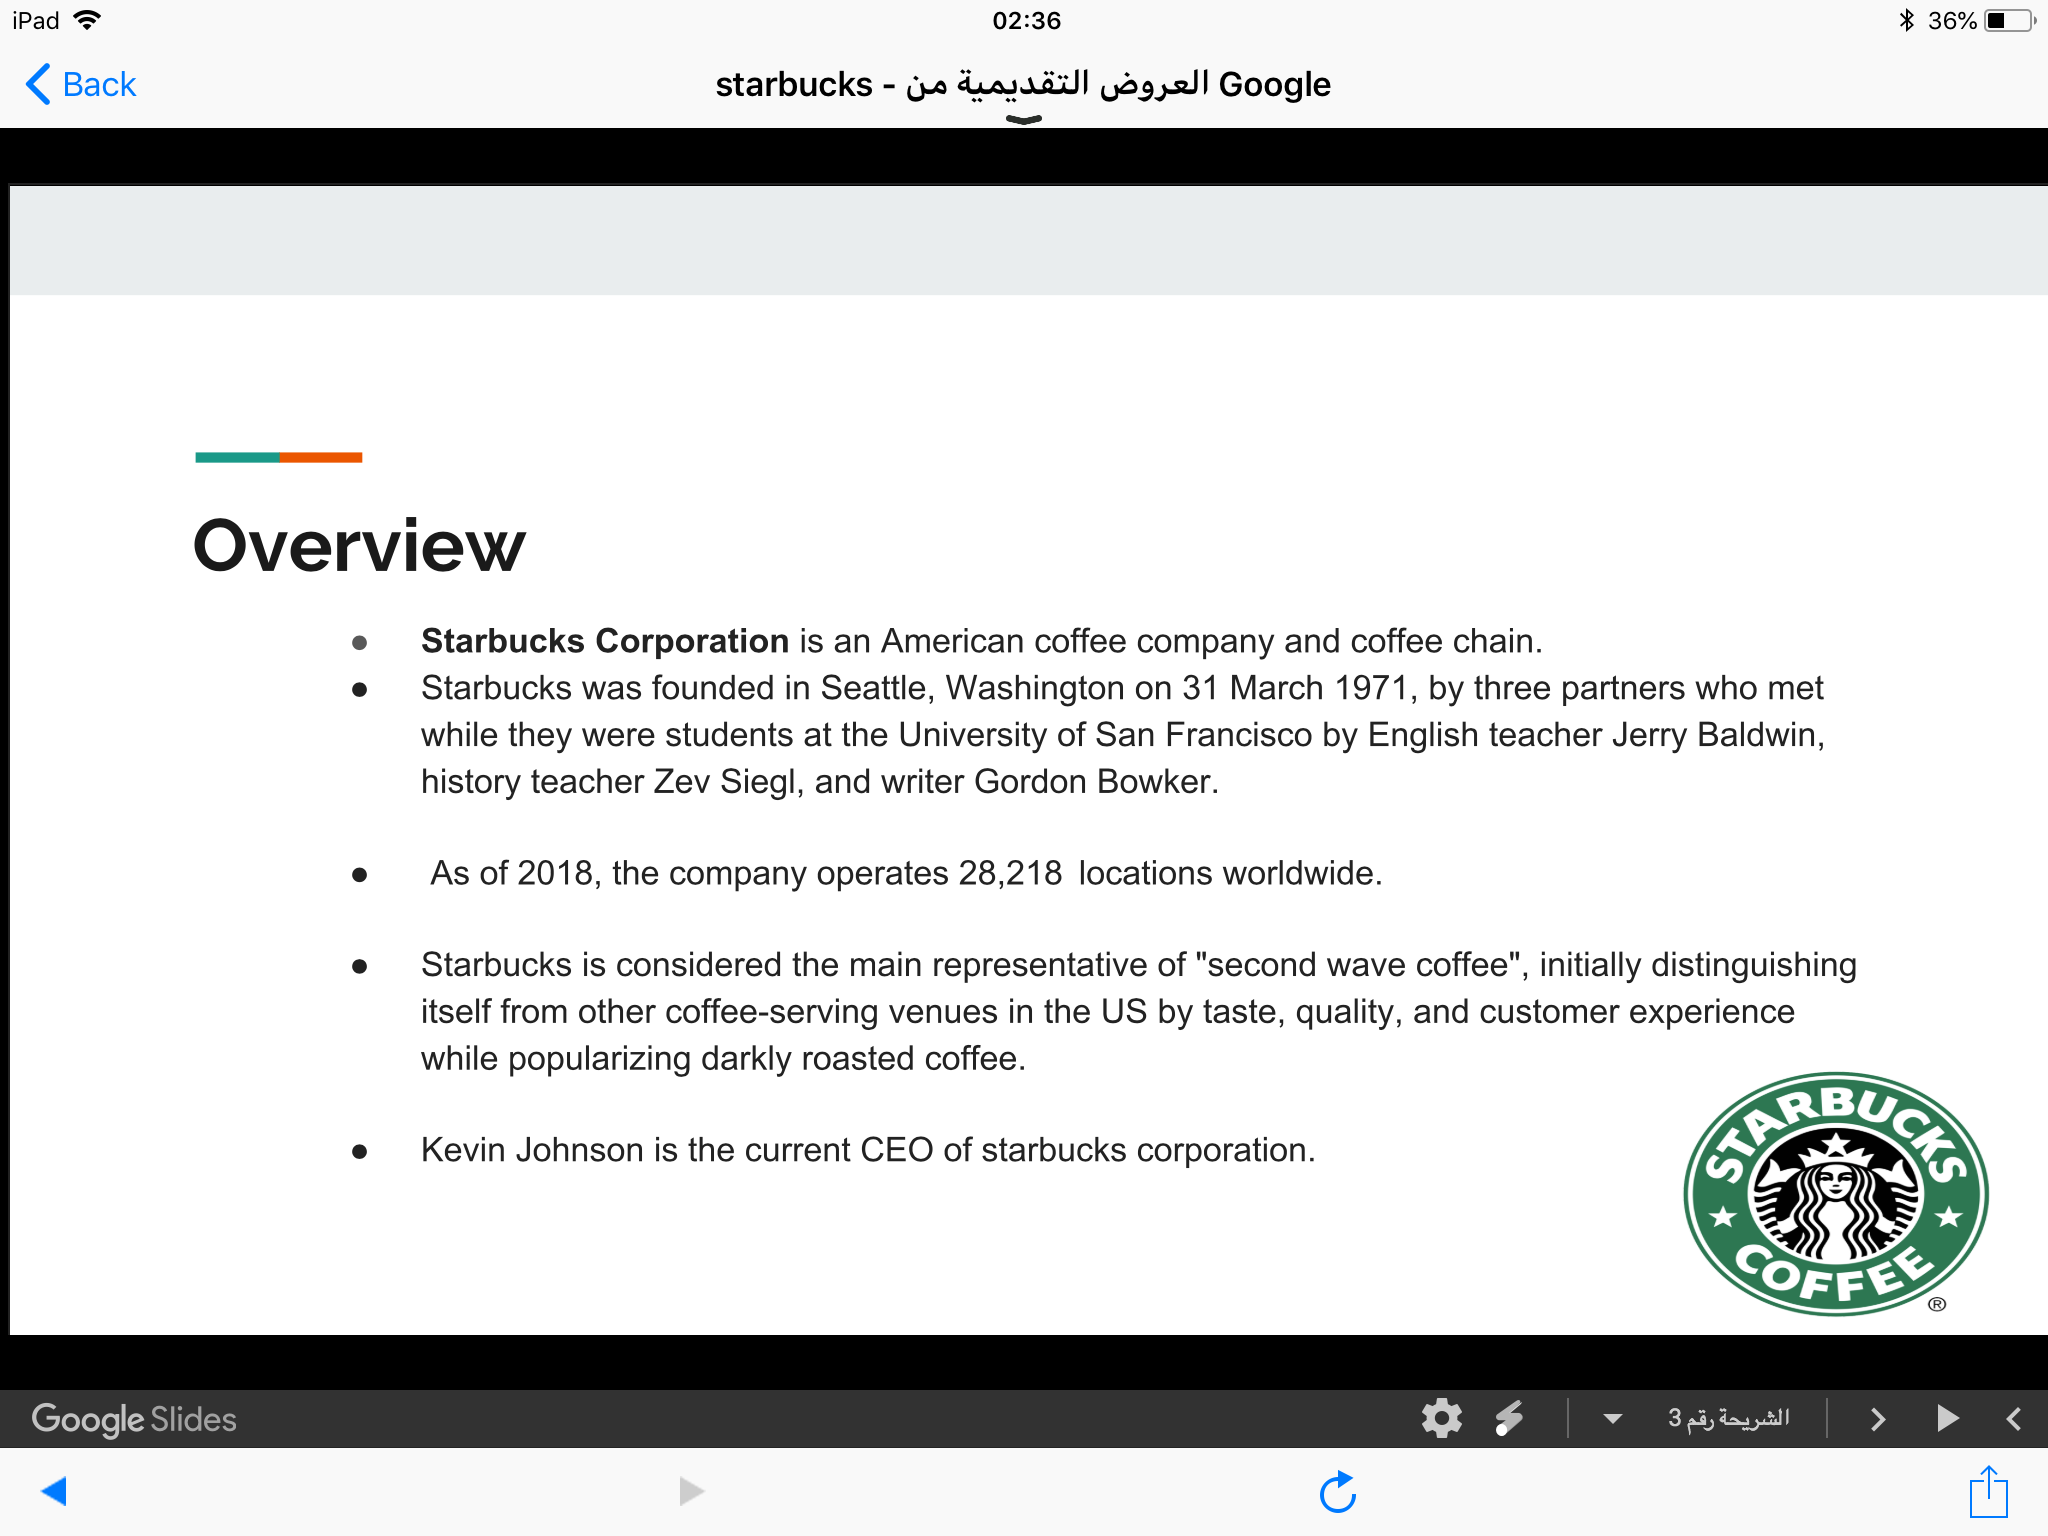Tap the 02:36 clock in status bar
The width and height of the screenshot is (2048, 1536).
pyautogui.click(x=1026, y=21)
